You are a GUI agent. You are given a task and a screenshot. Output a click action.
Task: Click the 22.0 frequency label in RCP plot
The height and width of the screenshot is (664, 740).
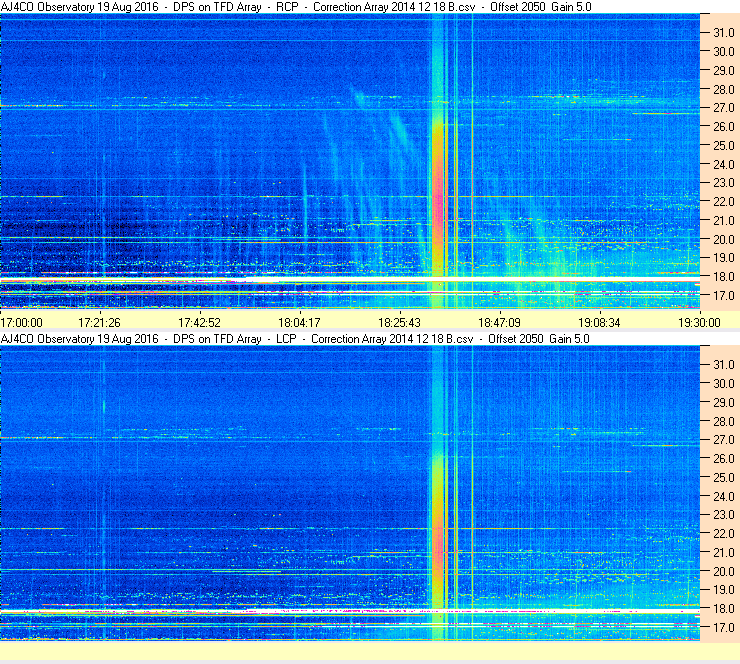[724, 202]
